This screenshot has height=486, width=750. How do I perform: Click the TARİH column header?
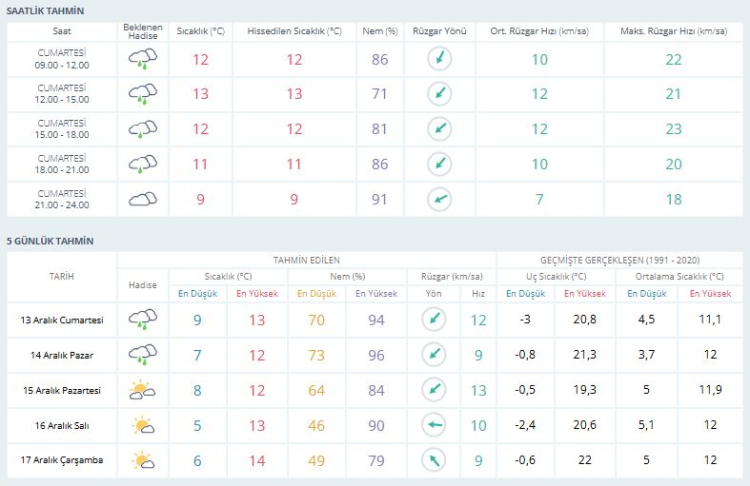62,276
